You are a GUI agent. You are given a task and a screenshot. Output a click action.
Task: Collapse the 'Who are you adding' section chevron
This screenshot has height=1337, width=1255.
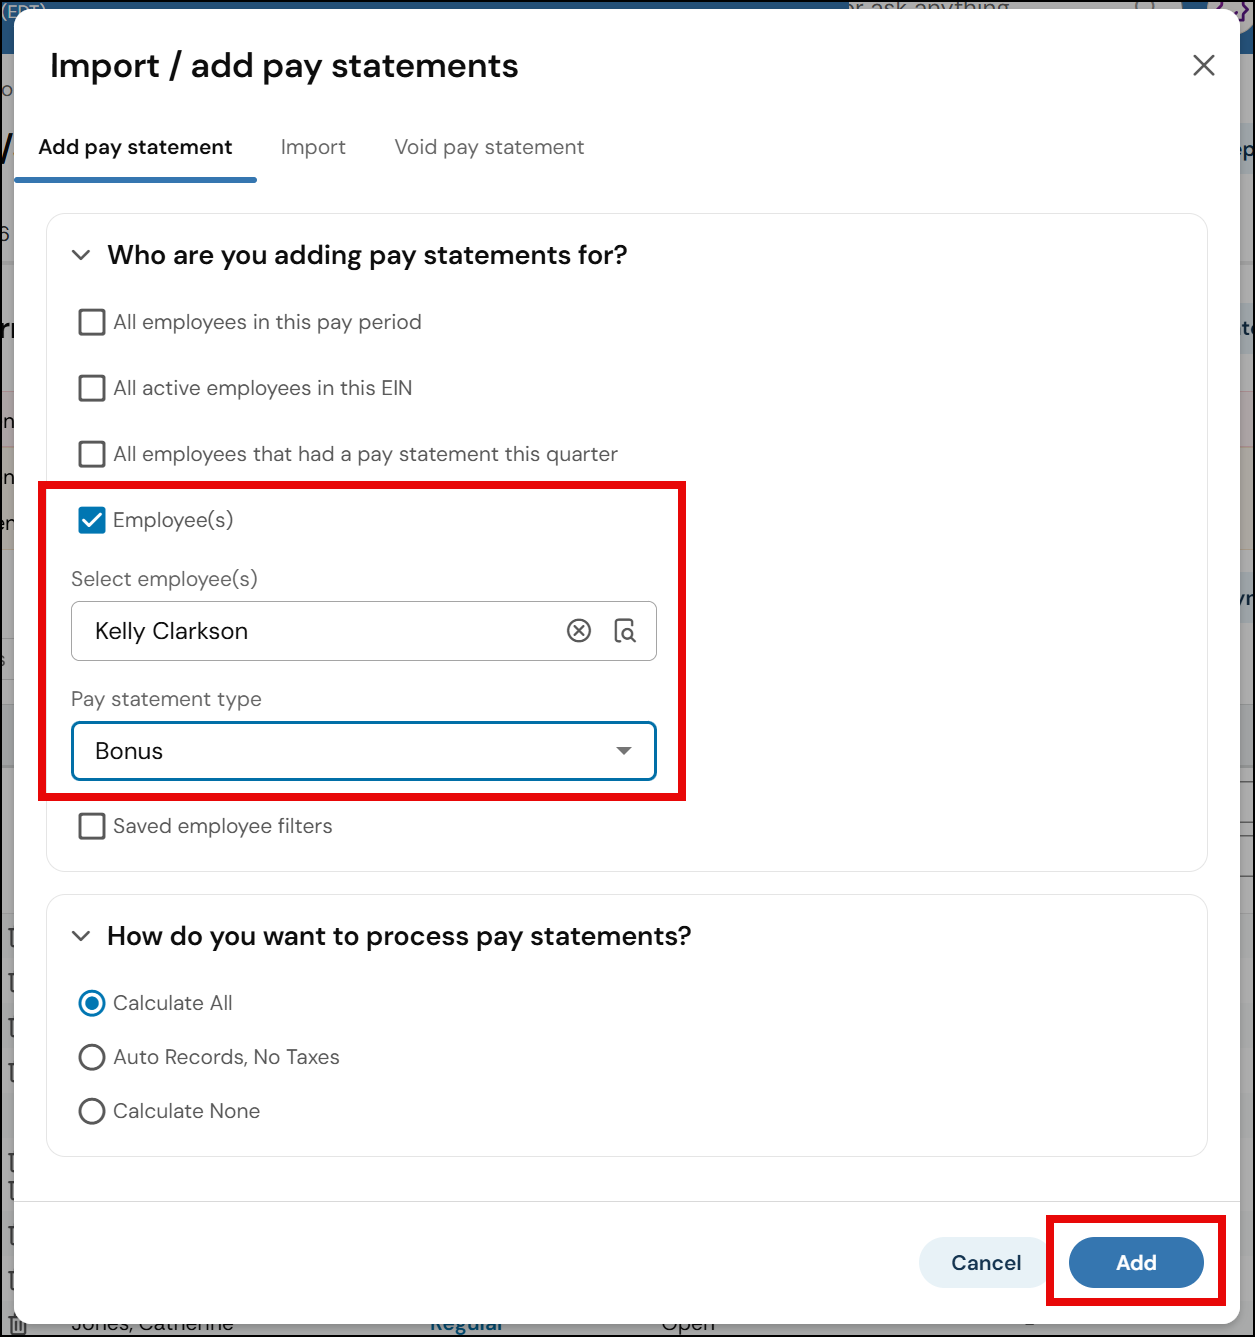(x=81, y=255)
